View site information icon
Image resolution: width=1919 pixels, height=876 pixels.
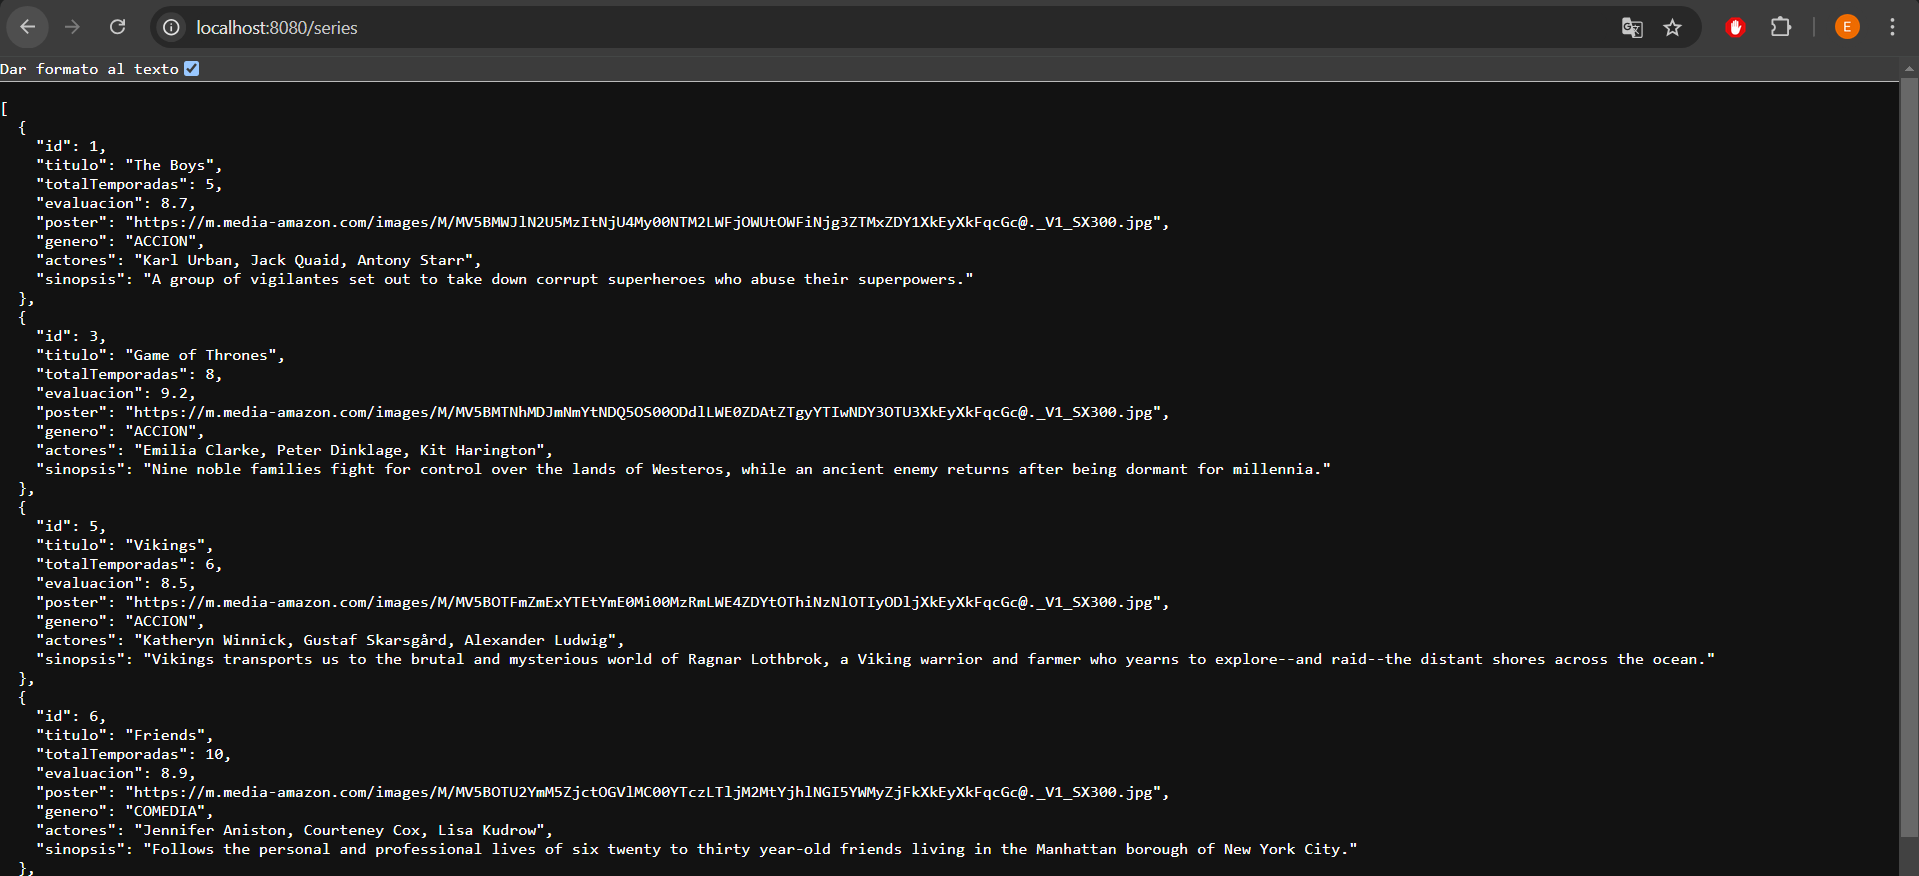[172, 28]
